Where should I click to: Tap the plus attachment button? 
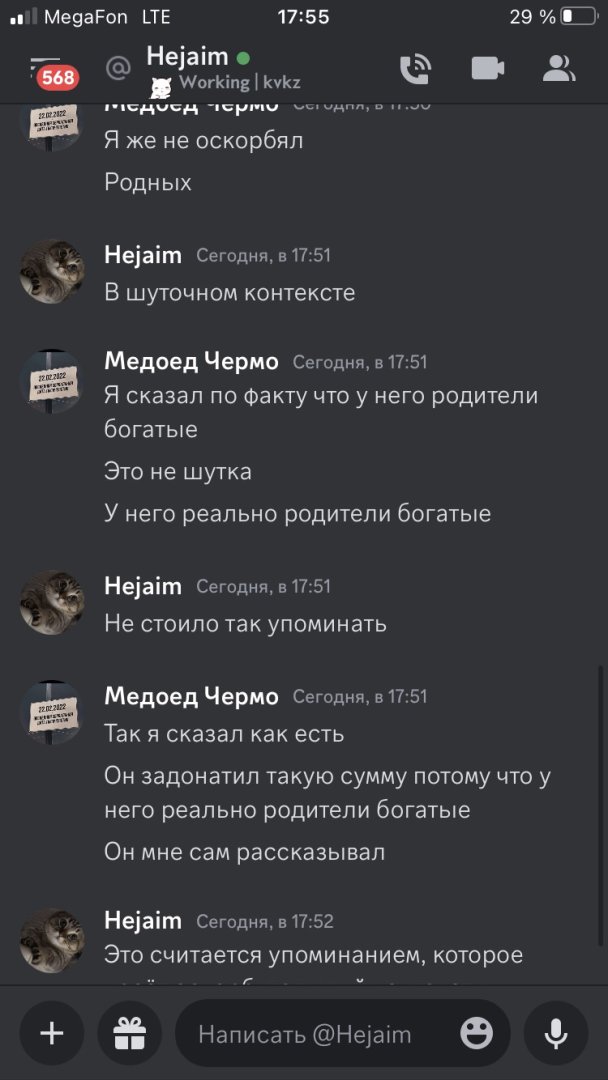click(52, 1033)
